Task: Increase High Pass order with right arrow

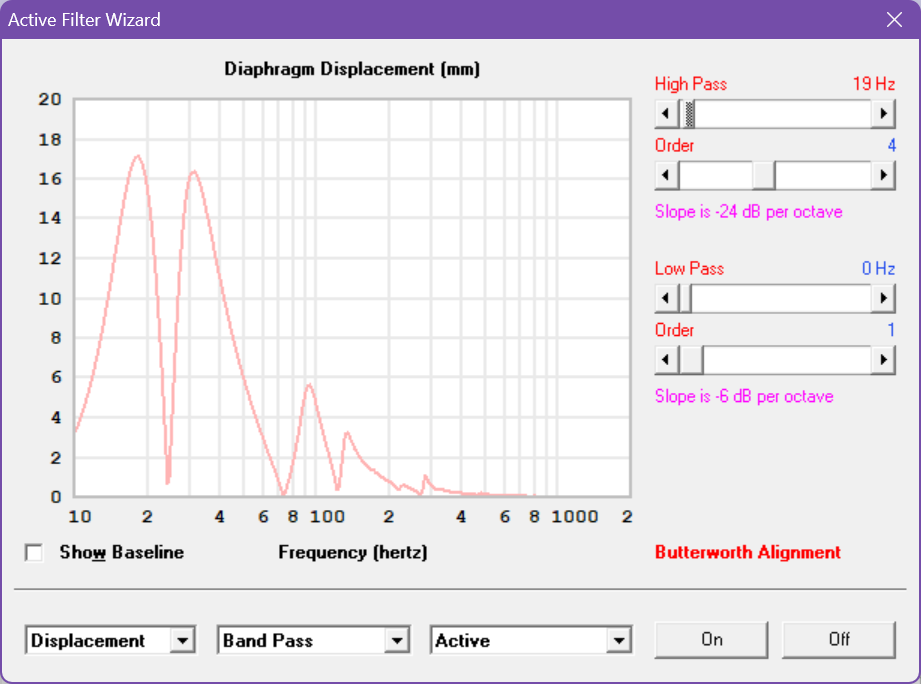Action: pyautogui.click(x=883, y=175)
